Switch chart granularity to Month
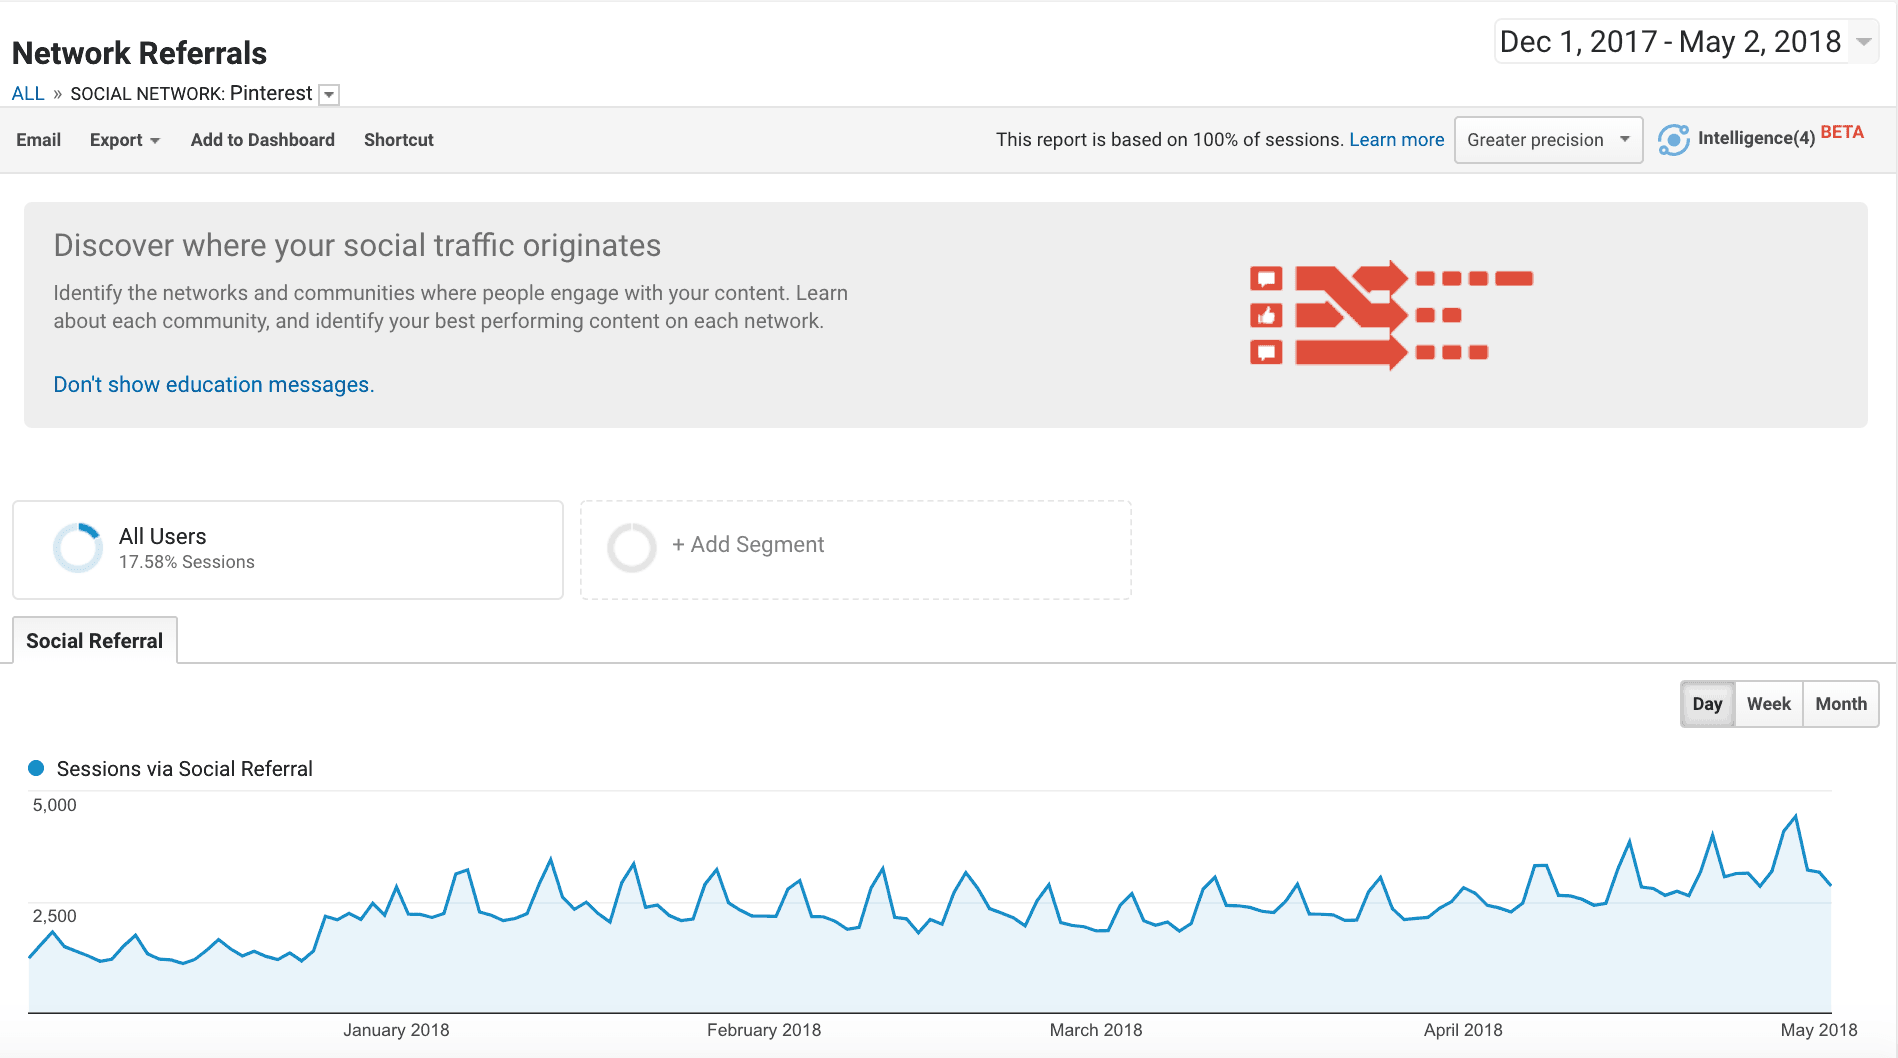 tap(1841, 704)
